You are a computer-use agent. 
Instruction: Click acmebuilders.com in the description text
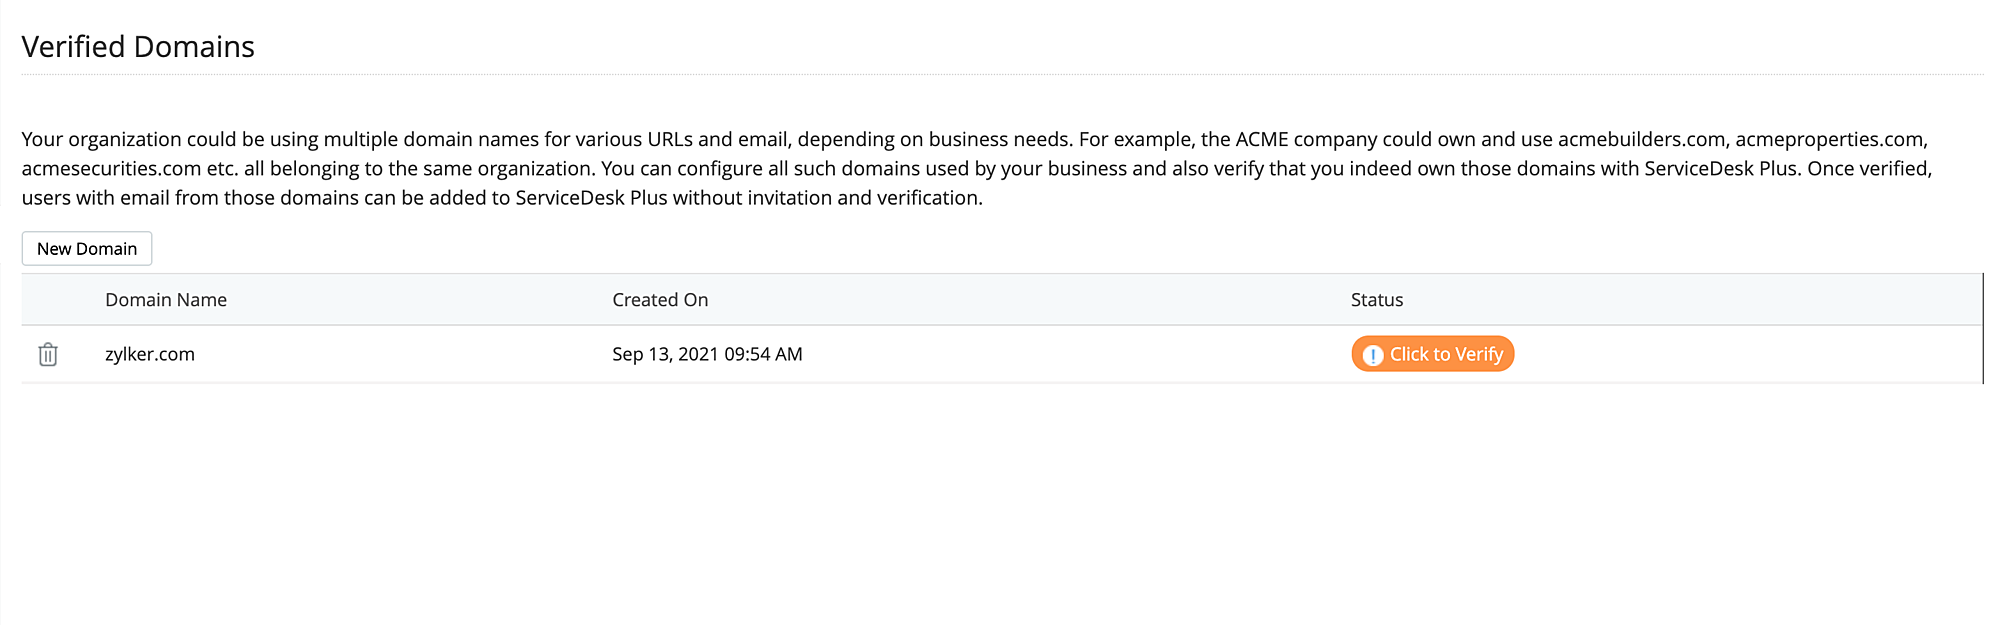(x=1641, y=139)
